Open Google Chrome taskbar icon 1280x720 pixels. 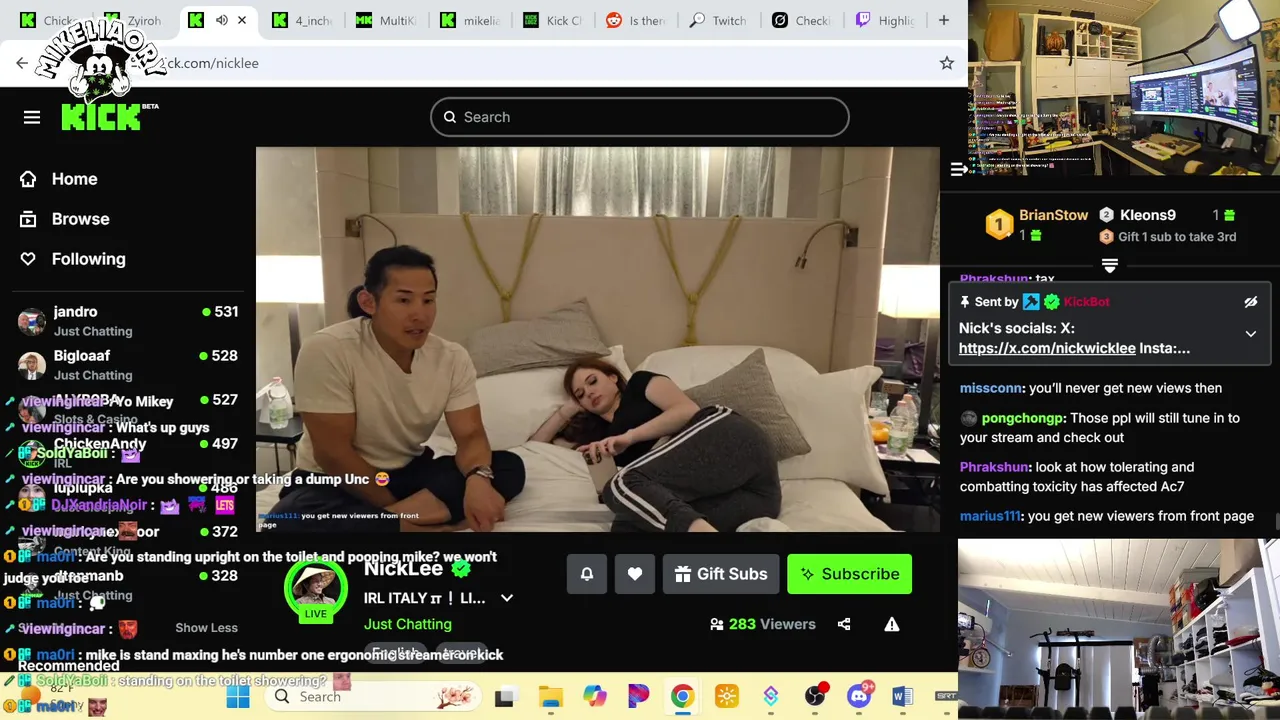682,697
